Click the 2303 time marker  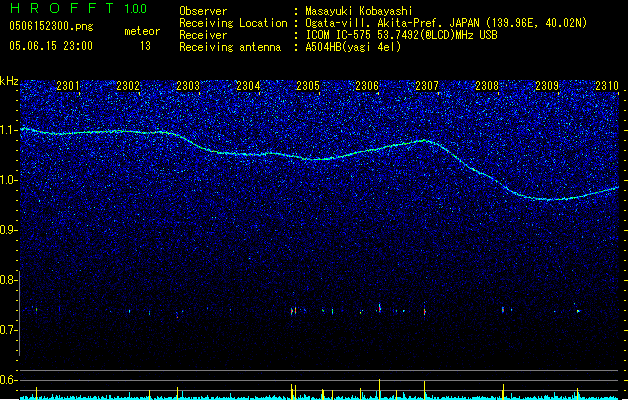[188, 86]
